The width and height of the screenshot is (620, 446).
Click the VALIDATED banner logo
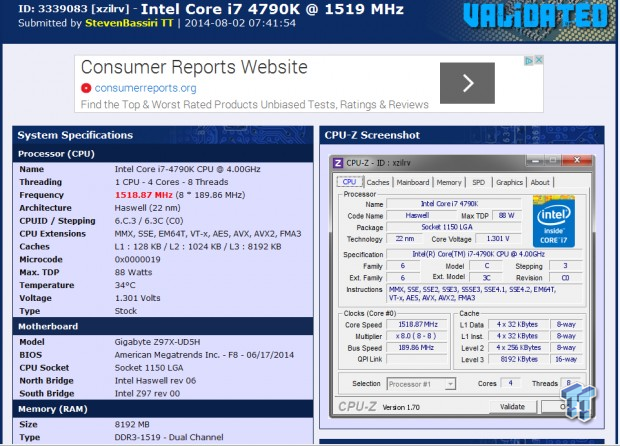coord(535,16)
